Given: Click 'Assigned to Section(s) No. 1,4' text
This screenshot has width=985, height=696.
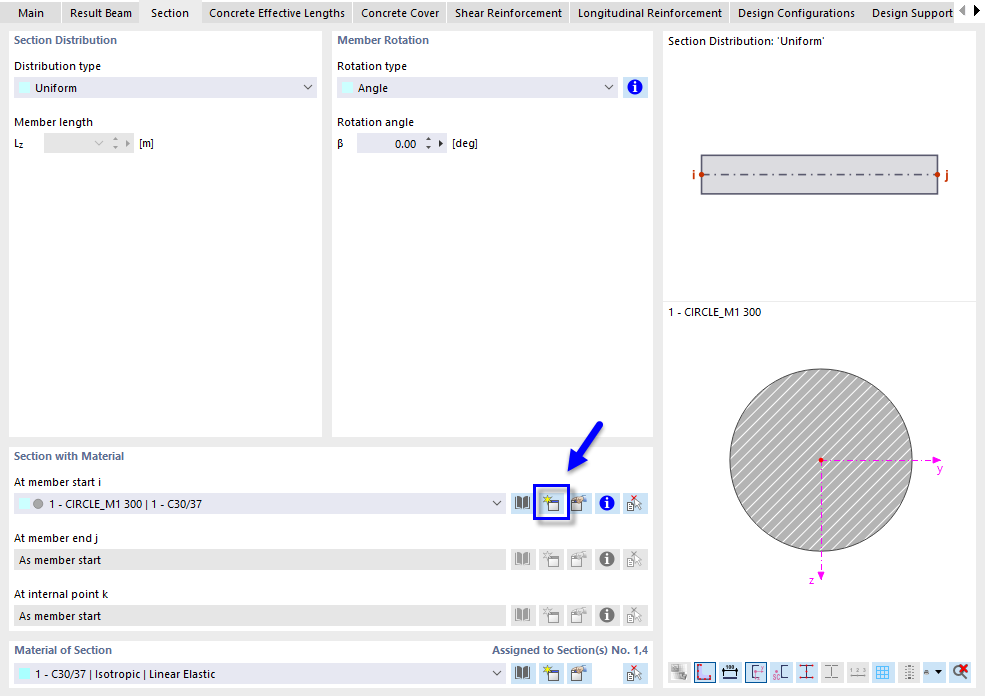Looking at the screenshot, I should pyautogui.click(x=570, y=650).
